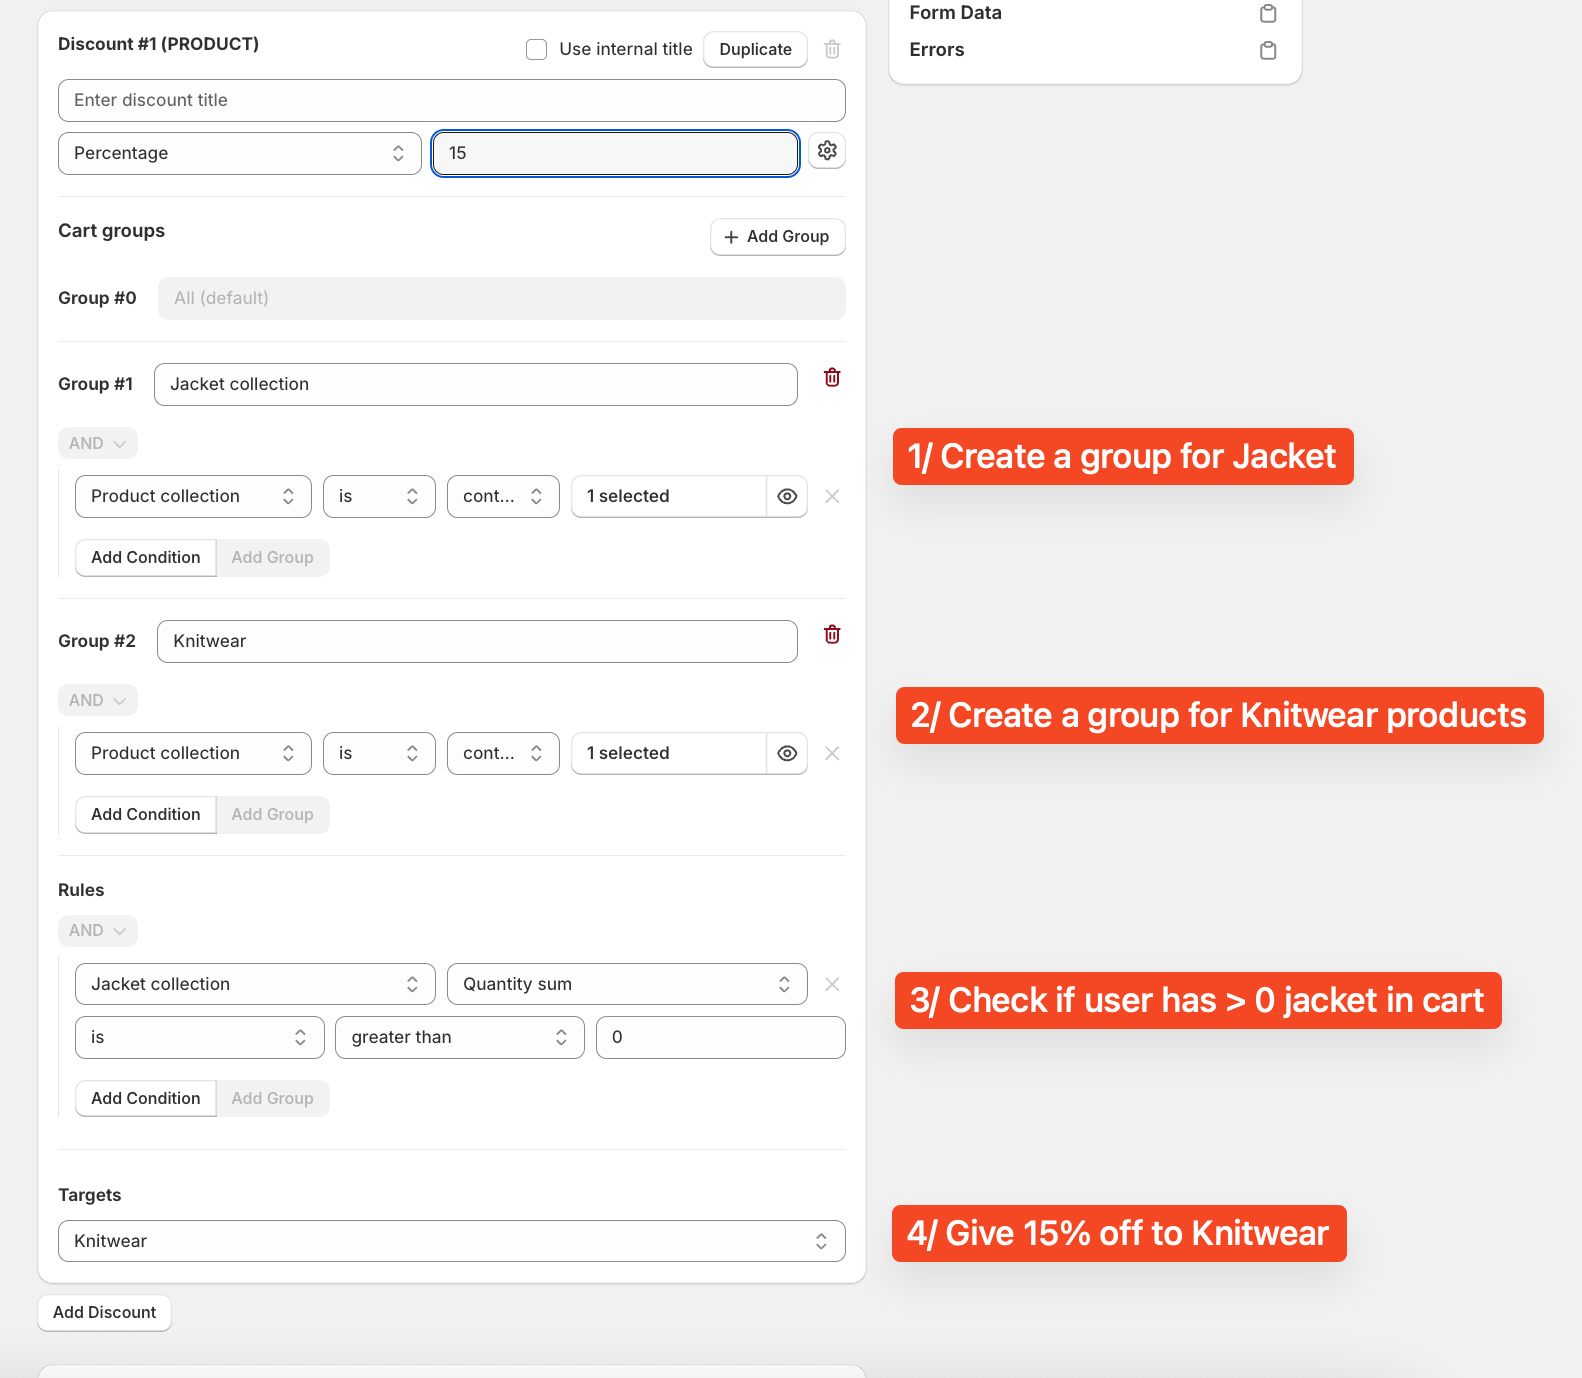Click the Enter discount title field
This screenshot has width=1582, height=1378.
pyautogui.click(x=451, y=101)
